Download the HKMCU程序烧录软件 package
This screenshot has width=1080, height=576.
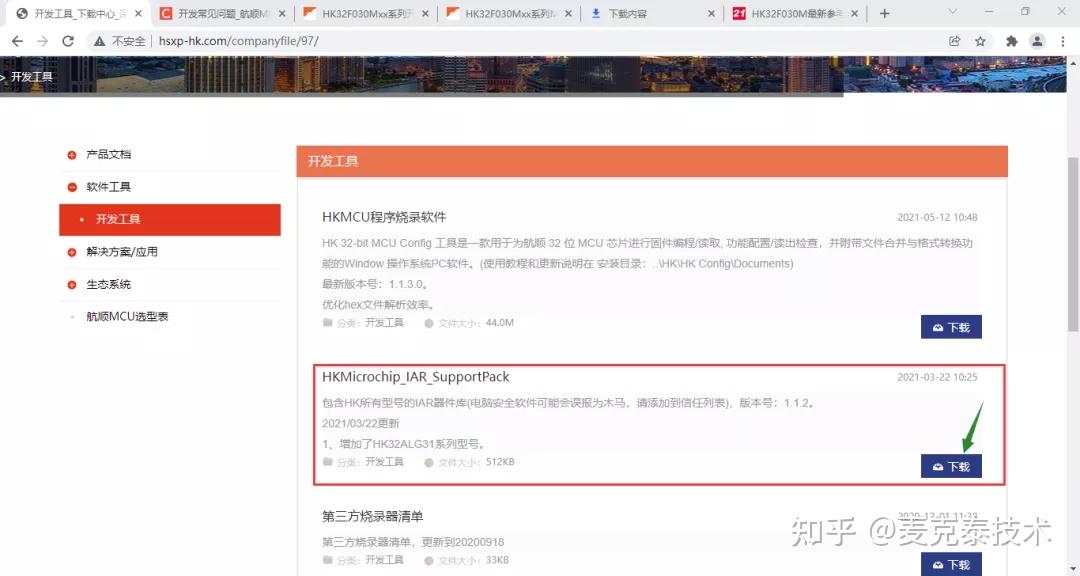point(950,326)
